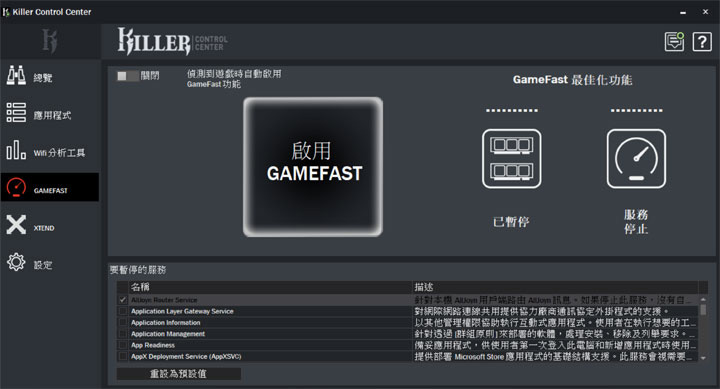
Task: Minimize the Killer Control Center window
Action: [683, 12]
